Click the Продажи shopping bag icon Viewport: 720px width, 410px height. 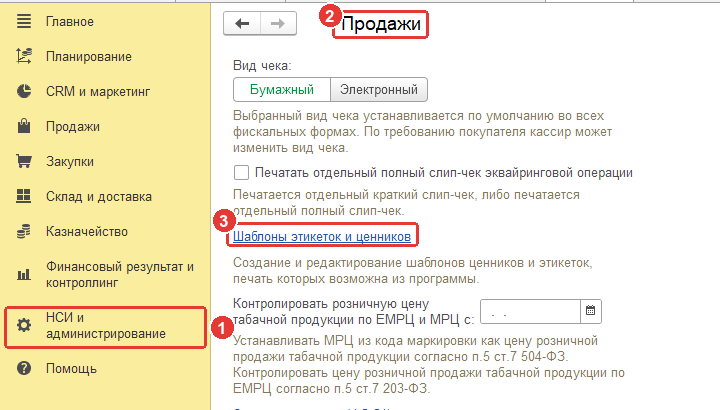point(24,126)
